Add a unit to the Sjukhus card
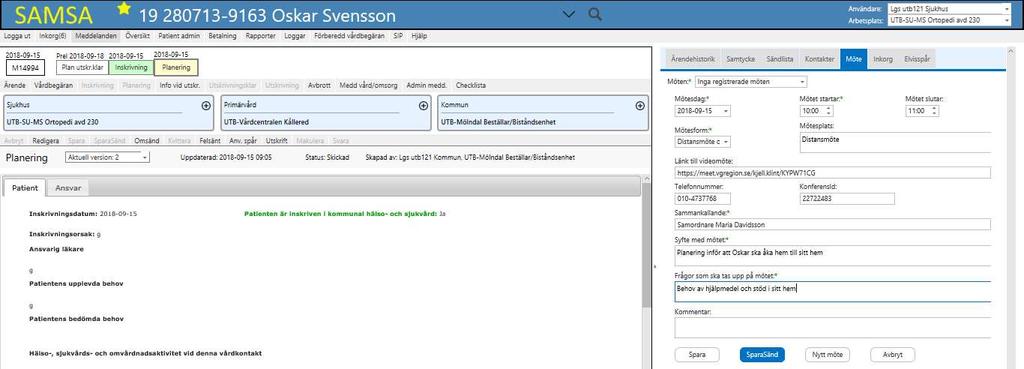 click(x=206, y=105)
